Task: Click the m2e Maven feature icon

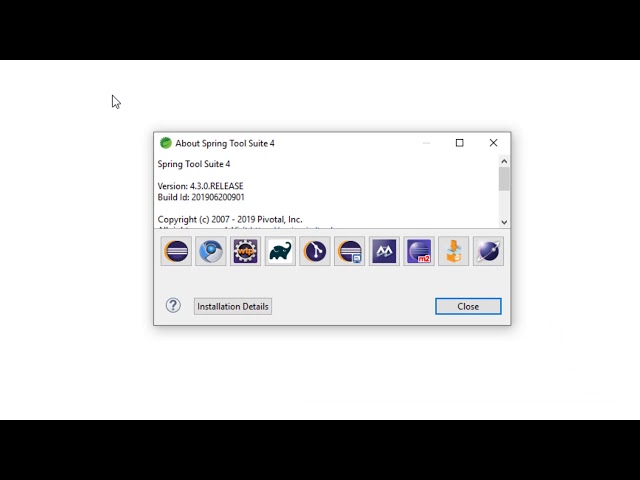Action: 419,251
